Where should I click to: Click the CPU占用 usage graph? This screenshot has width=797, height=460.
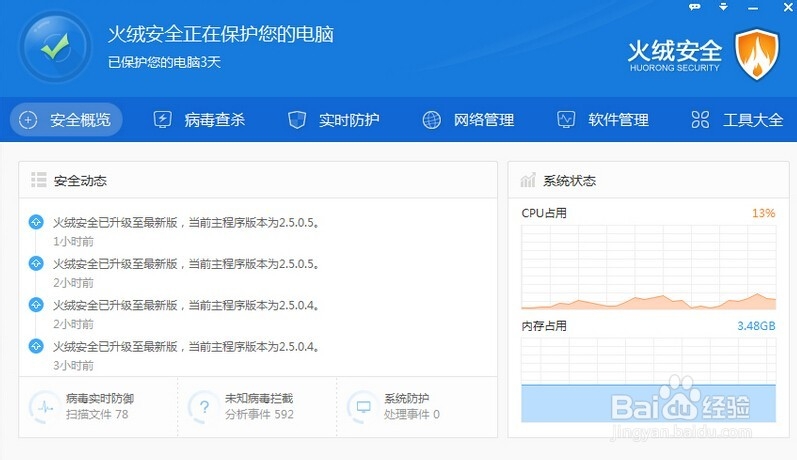[649, 267]
